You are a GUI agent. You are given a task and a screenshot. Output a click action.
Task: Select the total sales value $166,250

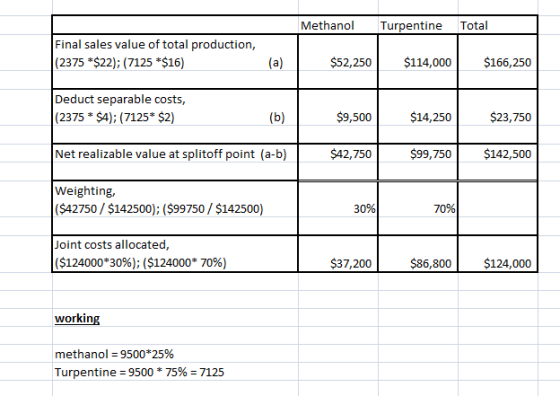click(508, 62)
